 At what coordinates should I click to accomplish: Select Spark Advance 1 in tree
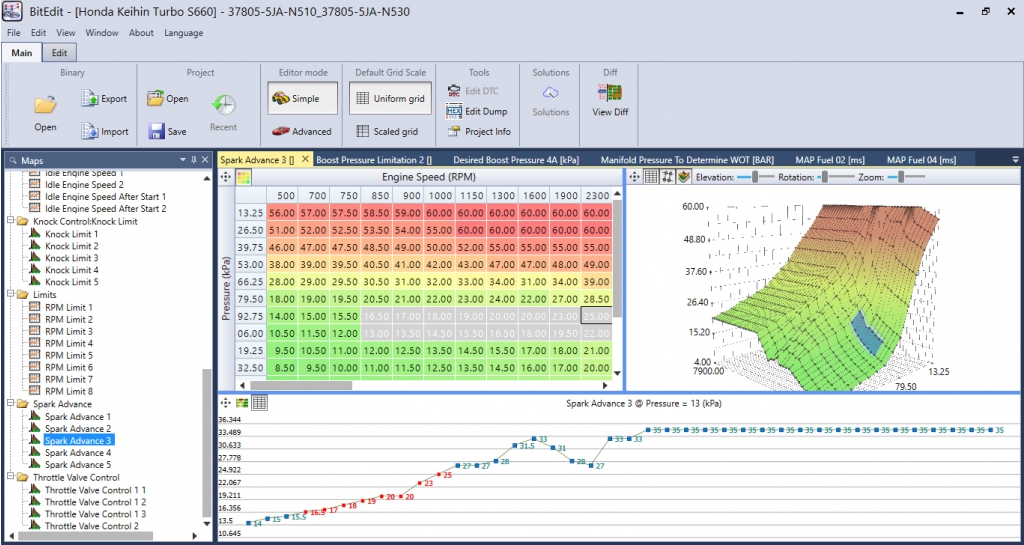pyautogui.click(x=78, y=416)
